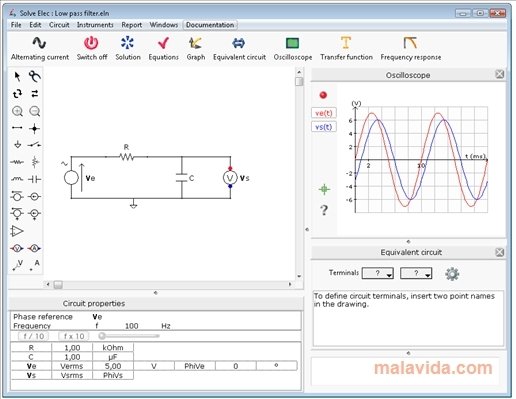Open the Solution view
The image size is (516, 399).
pyautogui.click(x=128, y=49)
